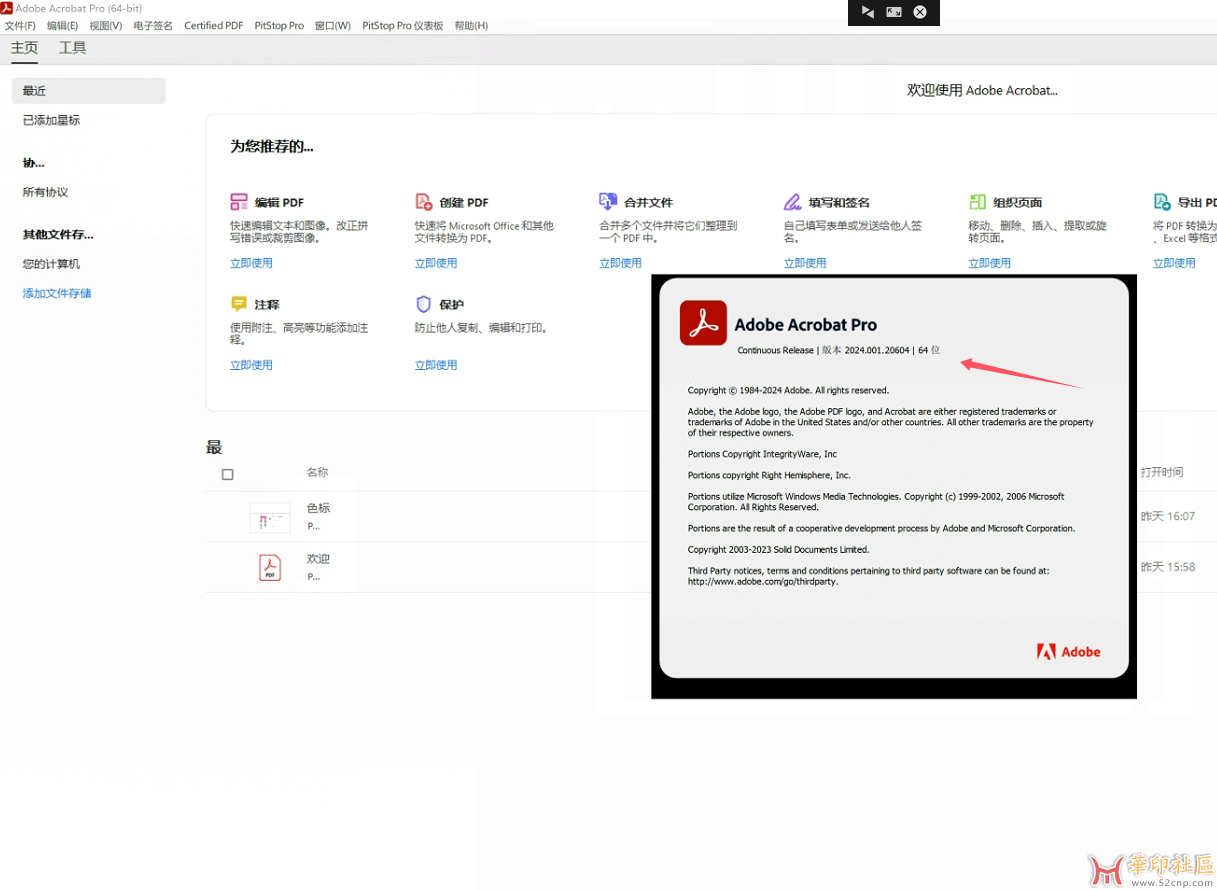Select the 色标 file name in the recent list
This screenshot has width=1217, height=890.
click(x=318, y=508)
